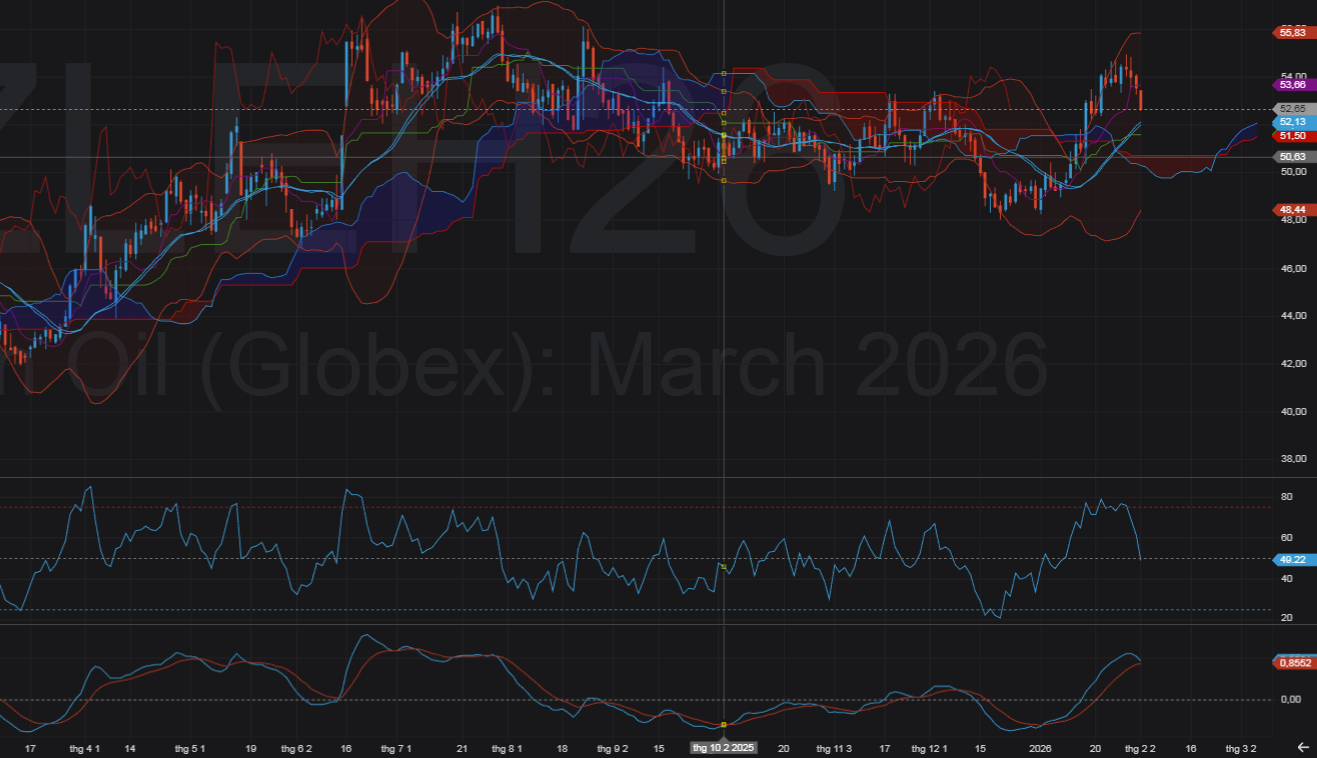1317x758 pixels.
Task: Click the highlighted 'thg 10 2 2025' date label
Action: point(724,748)
